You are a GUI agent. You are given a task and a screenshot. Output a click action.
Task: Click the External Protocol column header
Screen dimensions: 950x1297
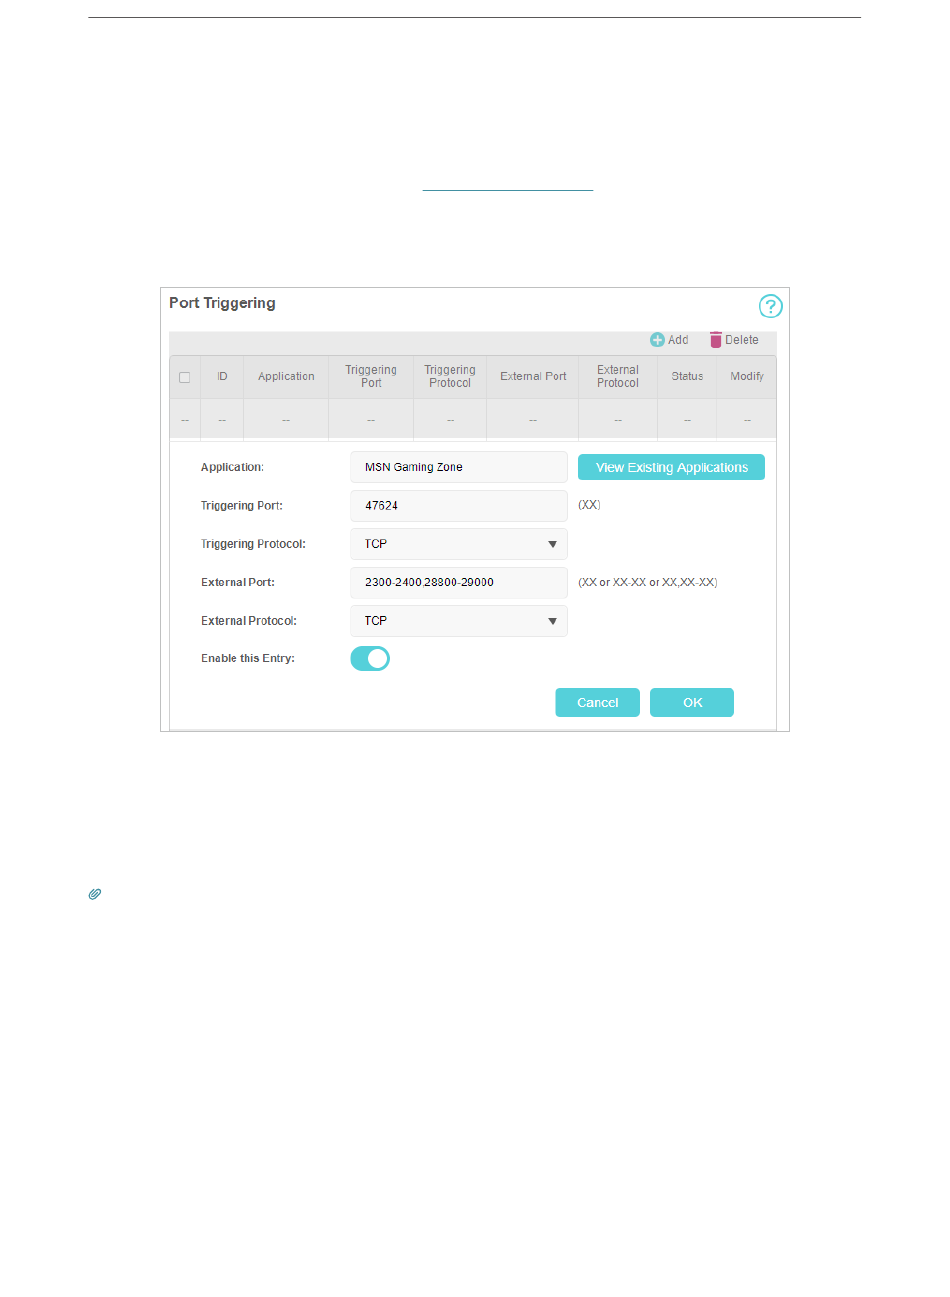coord(618,377)
